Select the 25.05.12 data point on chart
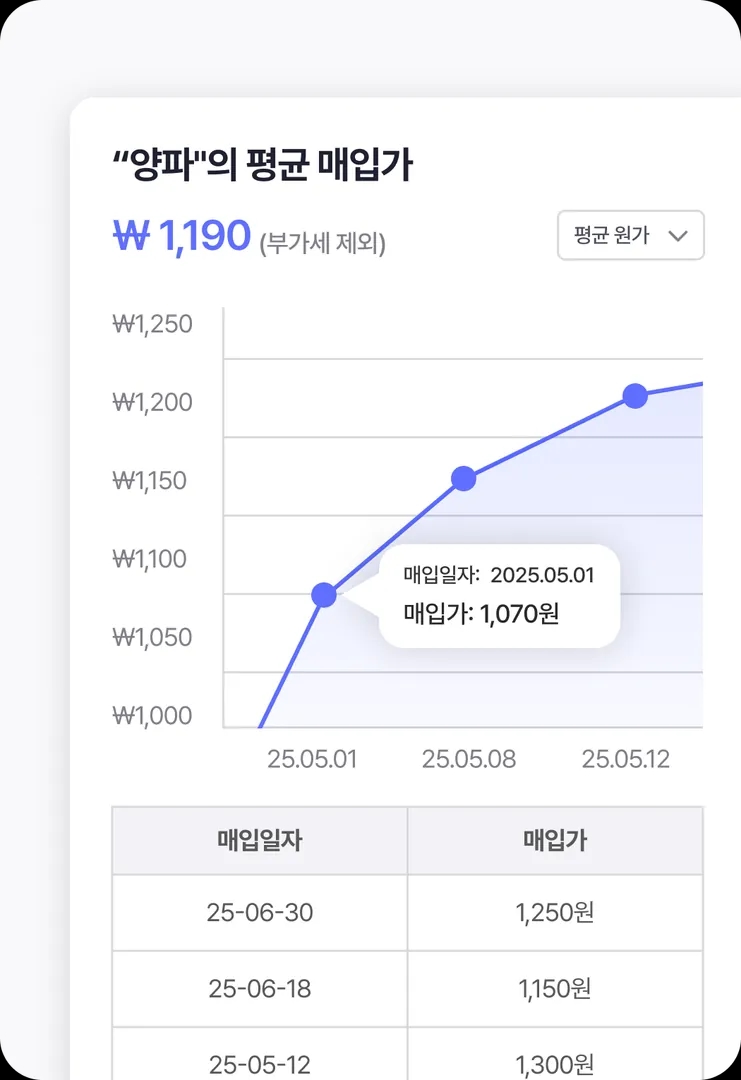741x1080 pixels. (635, 396)
